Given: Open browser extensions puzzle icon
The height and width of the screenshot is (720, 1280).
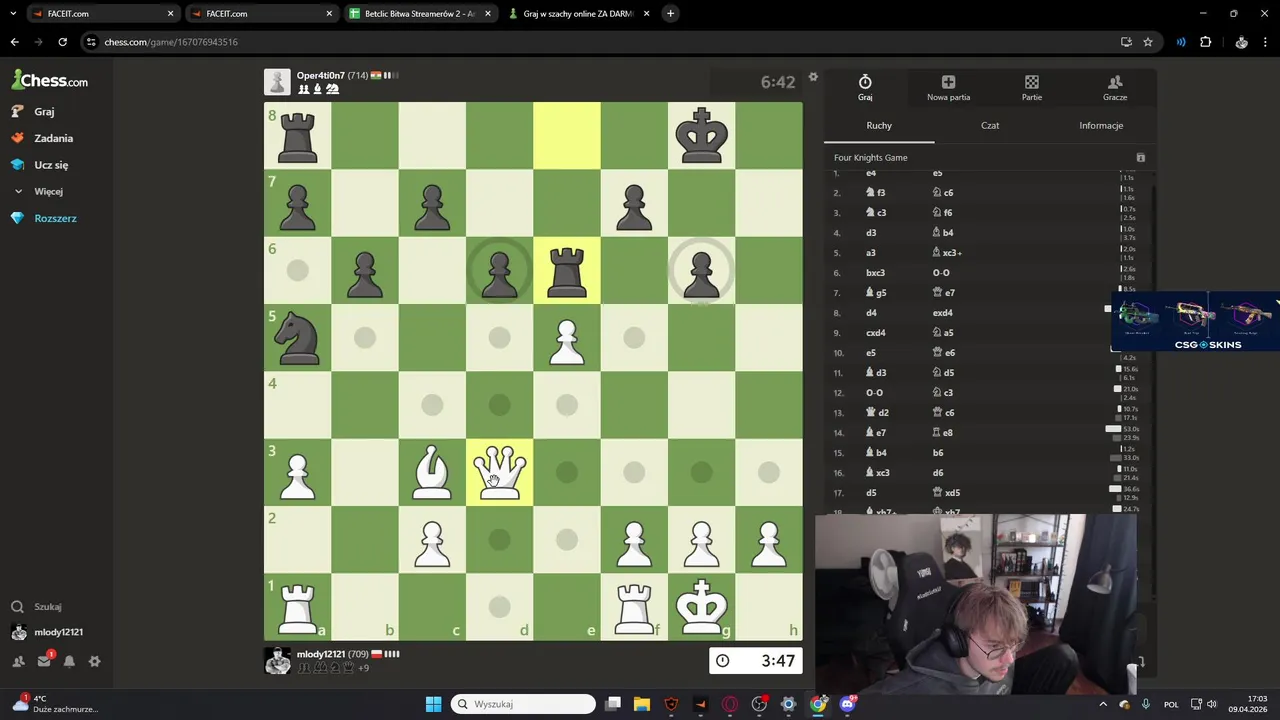Looking at the screenshot, I should [x=1205, y=42].
